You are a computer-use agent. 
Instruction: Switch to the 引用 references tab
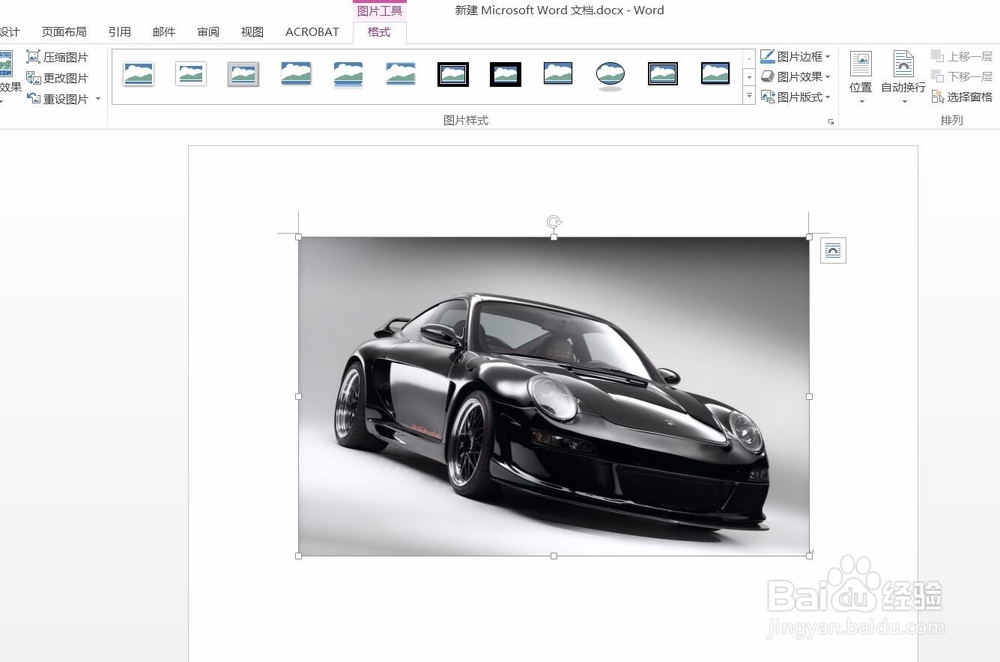[x=119, y=32]
